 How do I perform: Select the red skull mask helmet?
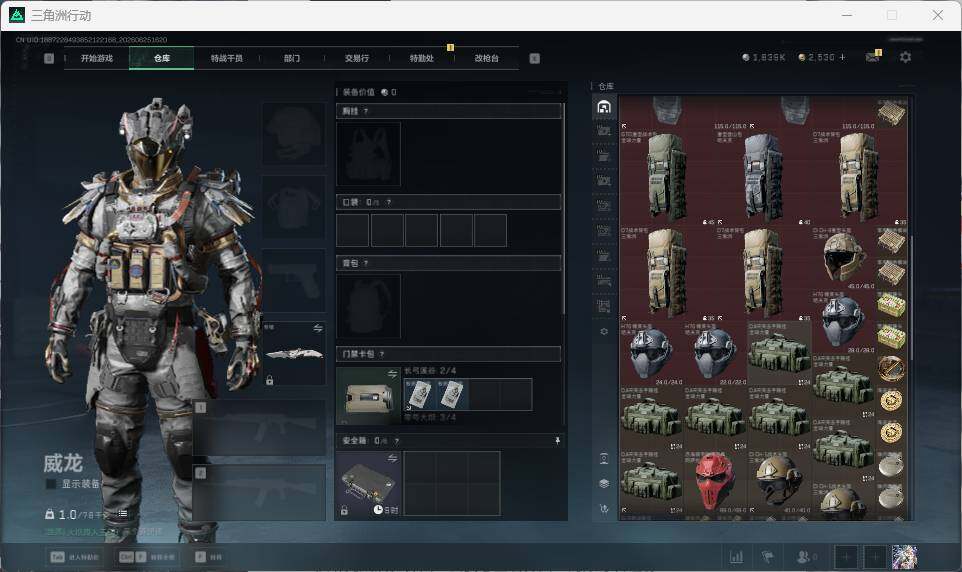[x=715, y=482]
